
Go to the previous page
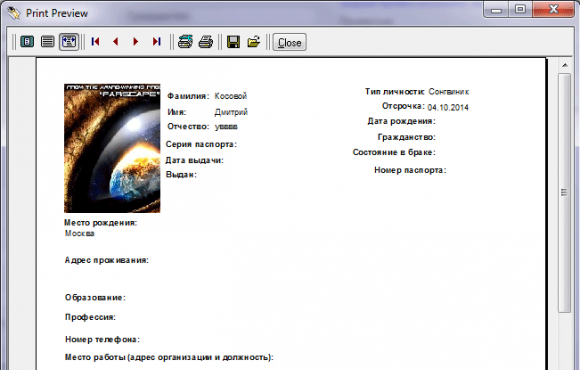(x=115, y=41)
